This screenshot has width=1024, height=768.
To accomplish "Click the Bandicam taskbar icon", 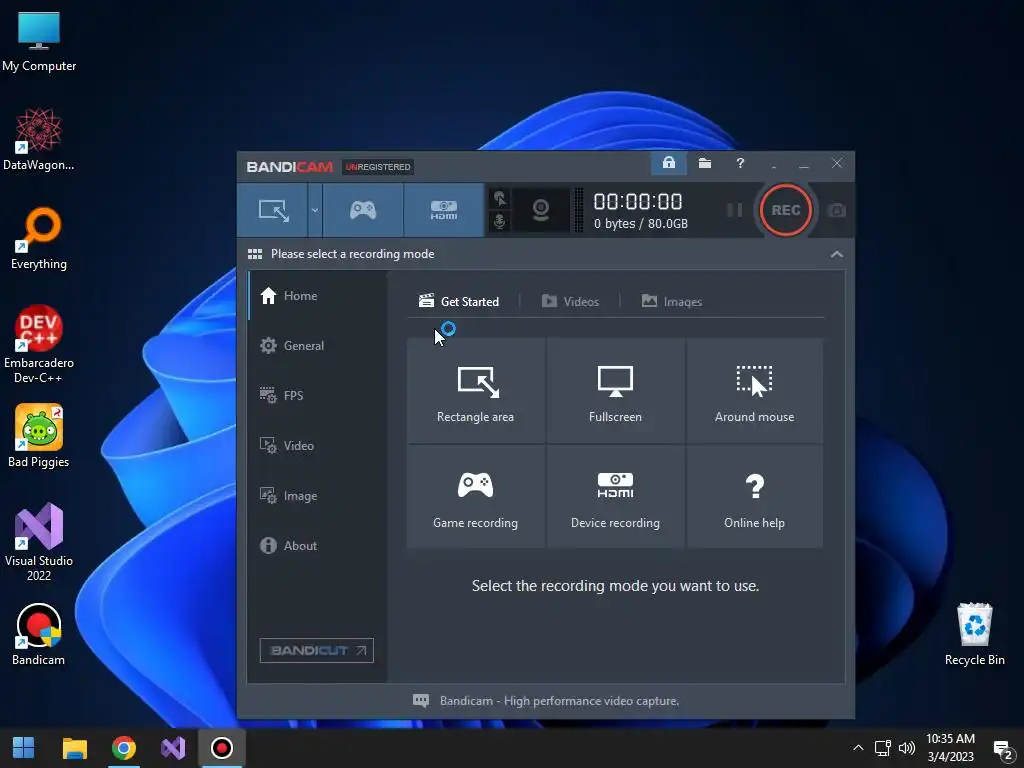I will tap(221, 748).
